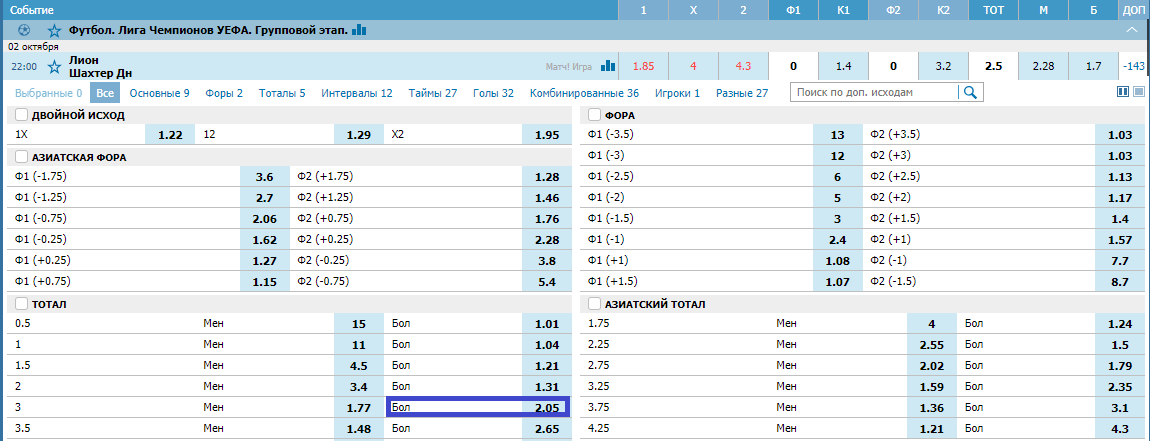This screenshot has height=441, width=1150.
Task: Switch to single-column layout icon
Action: tap(1139, 92)
